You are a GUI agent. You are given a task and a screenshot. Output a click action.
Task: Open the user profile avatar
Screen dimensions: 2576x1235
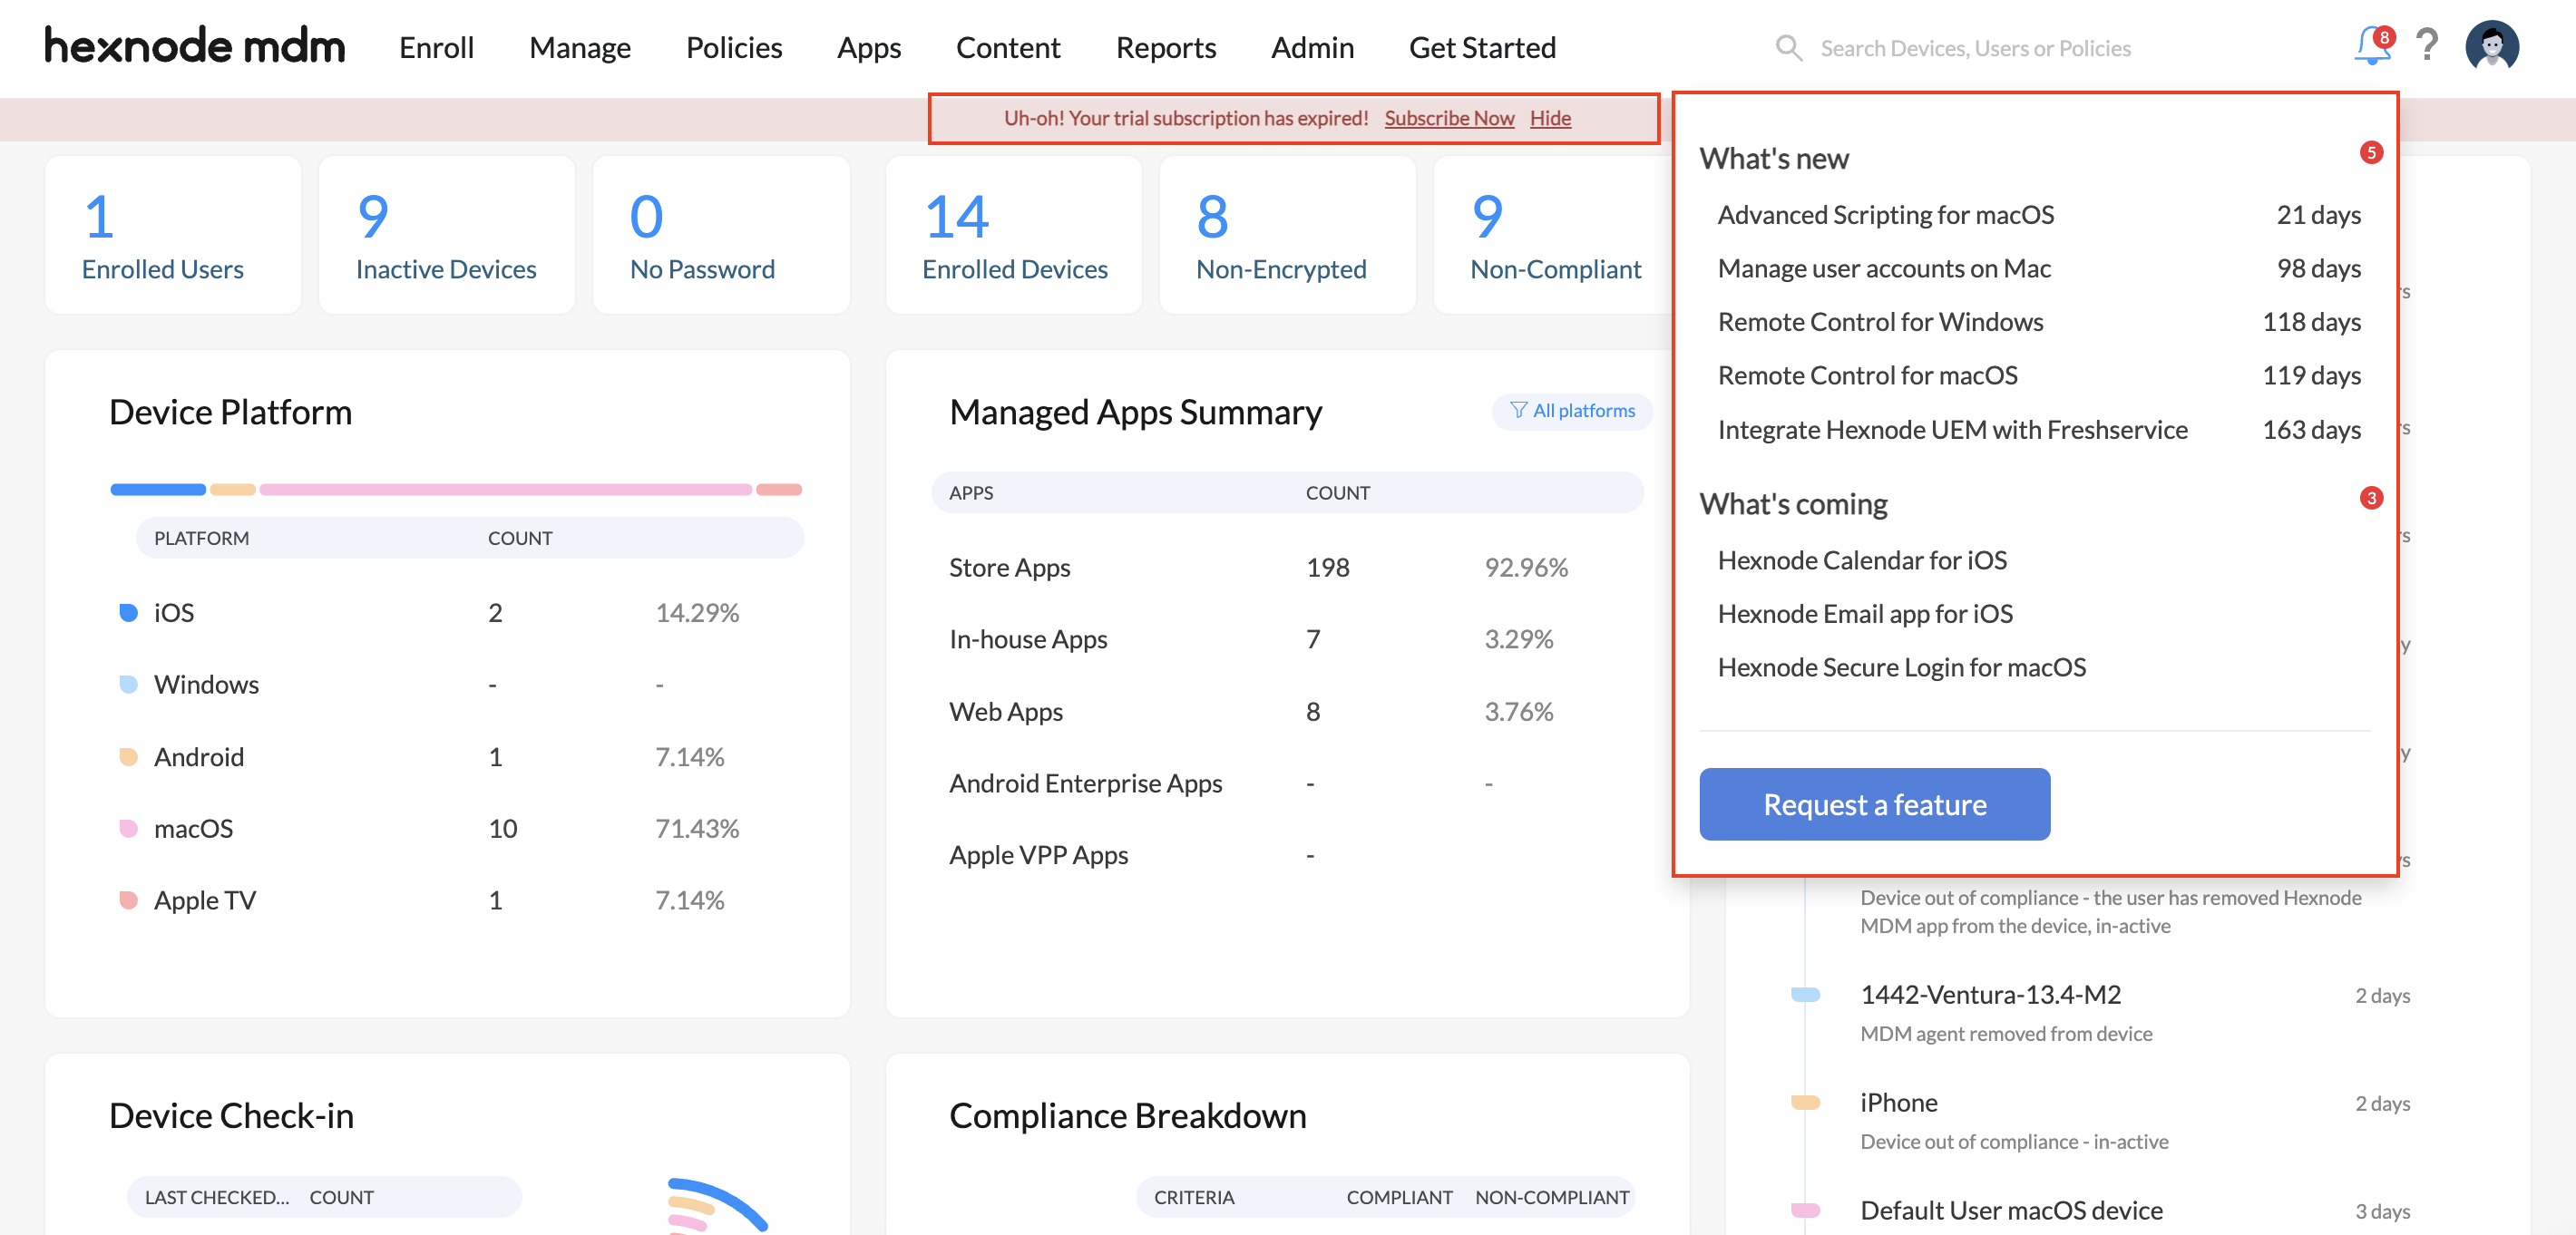(2491, 46)
